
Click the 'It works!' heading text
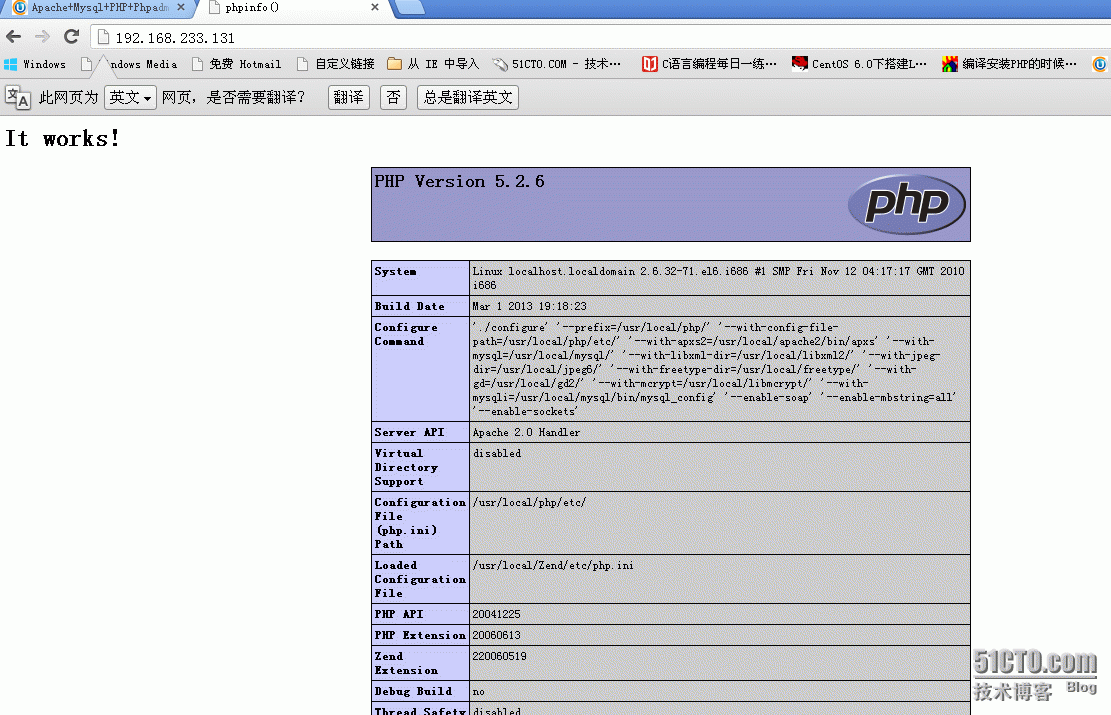click(62, 138)
